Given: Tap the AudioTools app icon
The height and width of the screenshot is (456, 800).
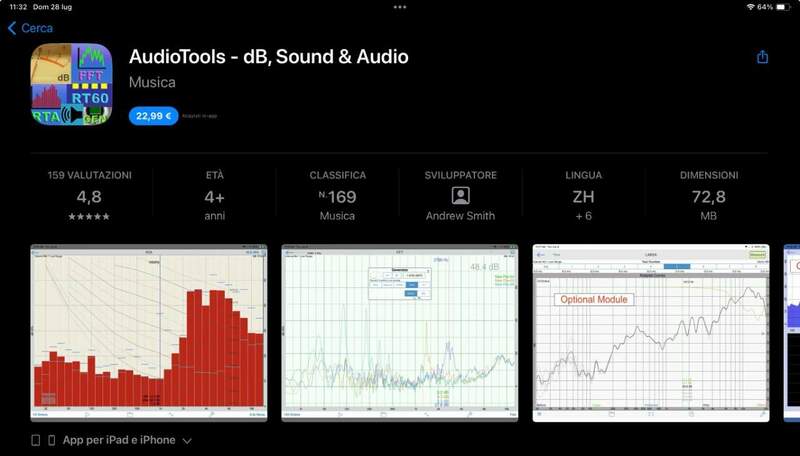Looking at the screenshot, I should click(x=71, y=84).
